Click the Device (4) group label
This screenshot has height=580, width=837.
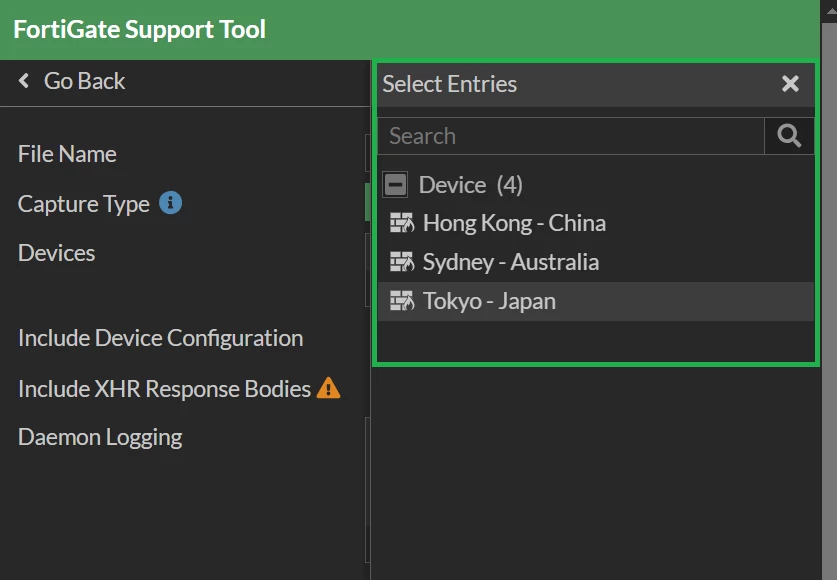point(470,185)
